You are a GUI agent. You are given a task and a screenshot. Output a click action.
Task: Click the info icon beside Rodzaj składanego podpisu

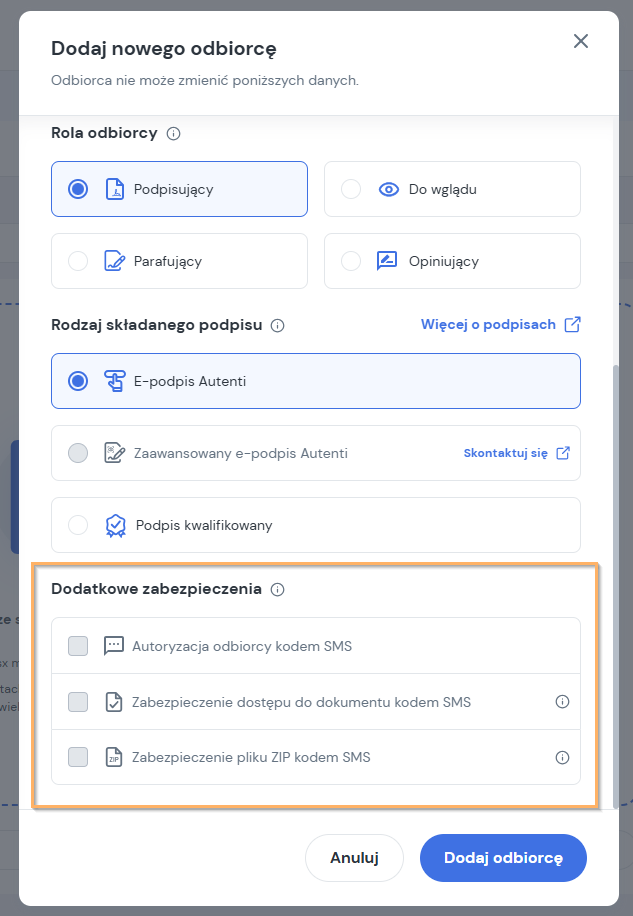coord(278,325)
